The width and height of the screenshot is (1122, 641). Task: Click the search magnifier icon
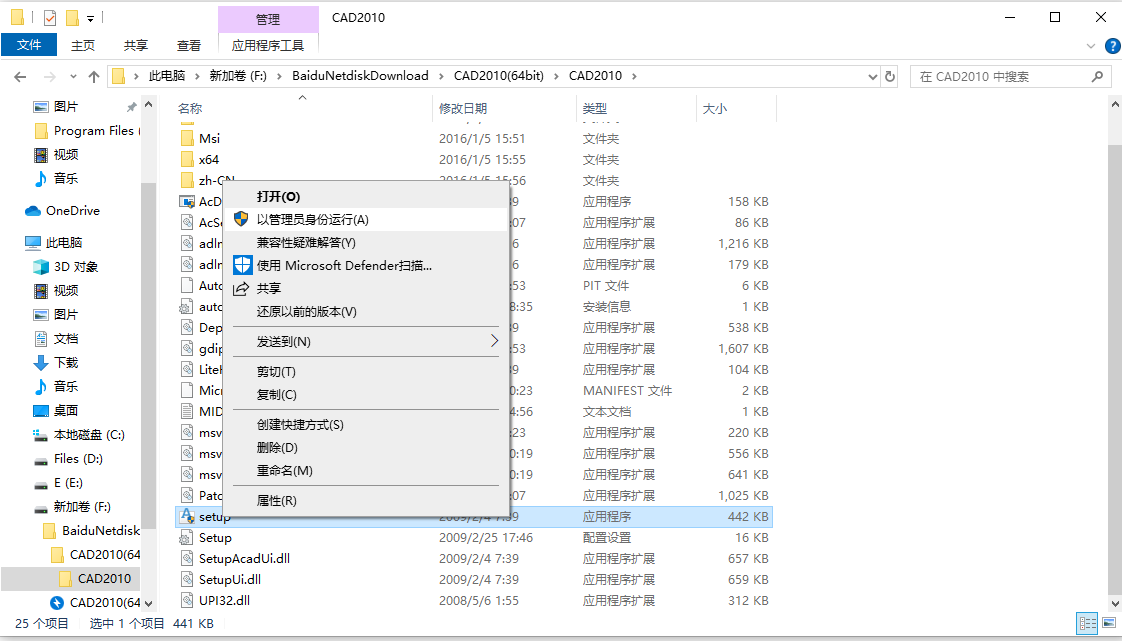point(1097,77)
